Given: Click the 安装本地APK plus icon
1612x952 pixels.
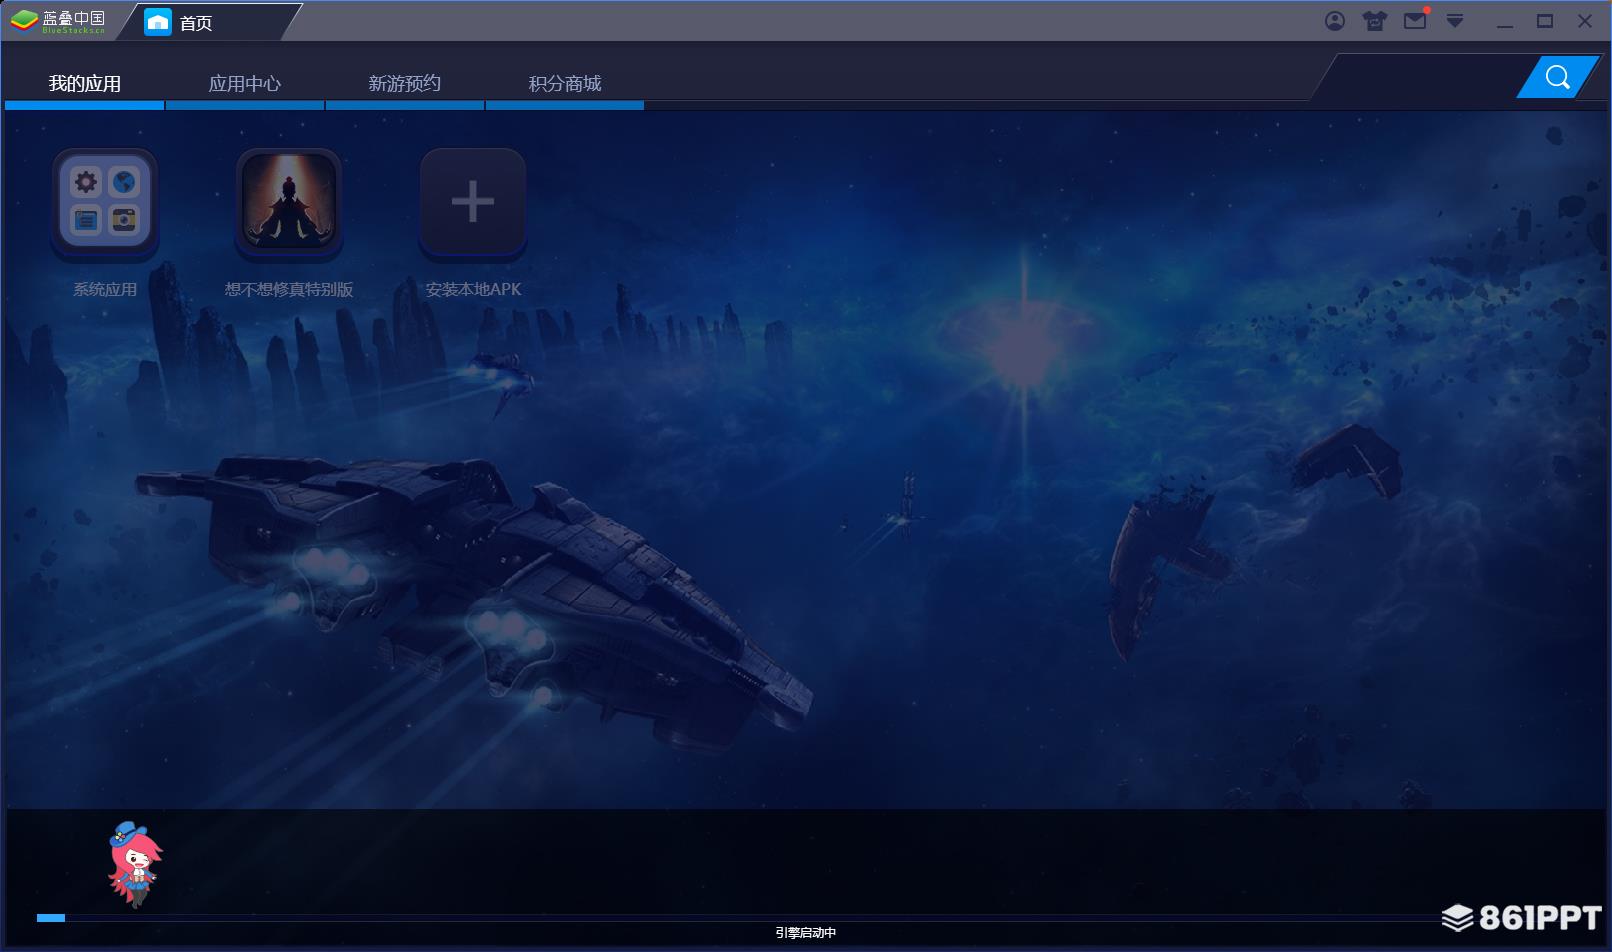Looking at the screenshot, I should coord(473,203).
